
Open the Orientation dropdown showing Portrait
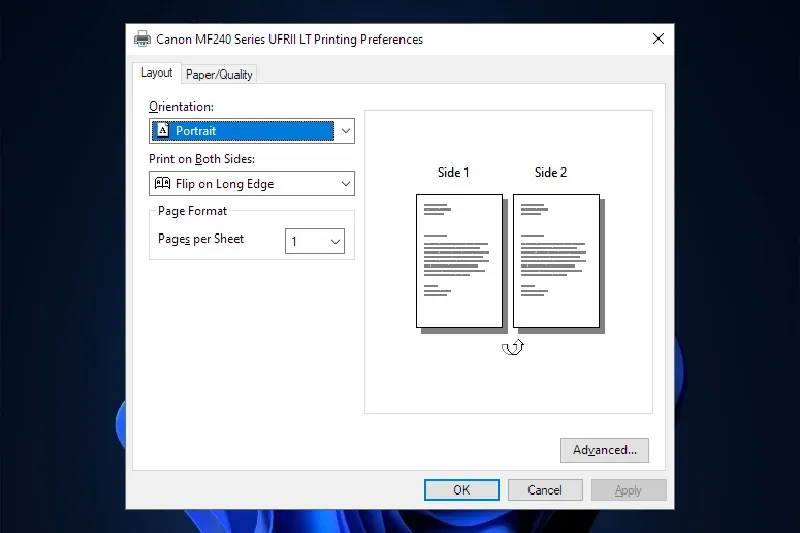pyautogui.click(x=252, y=131)
